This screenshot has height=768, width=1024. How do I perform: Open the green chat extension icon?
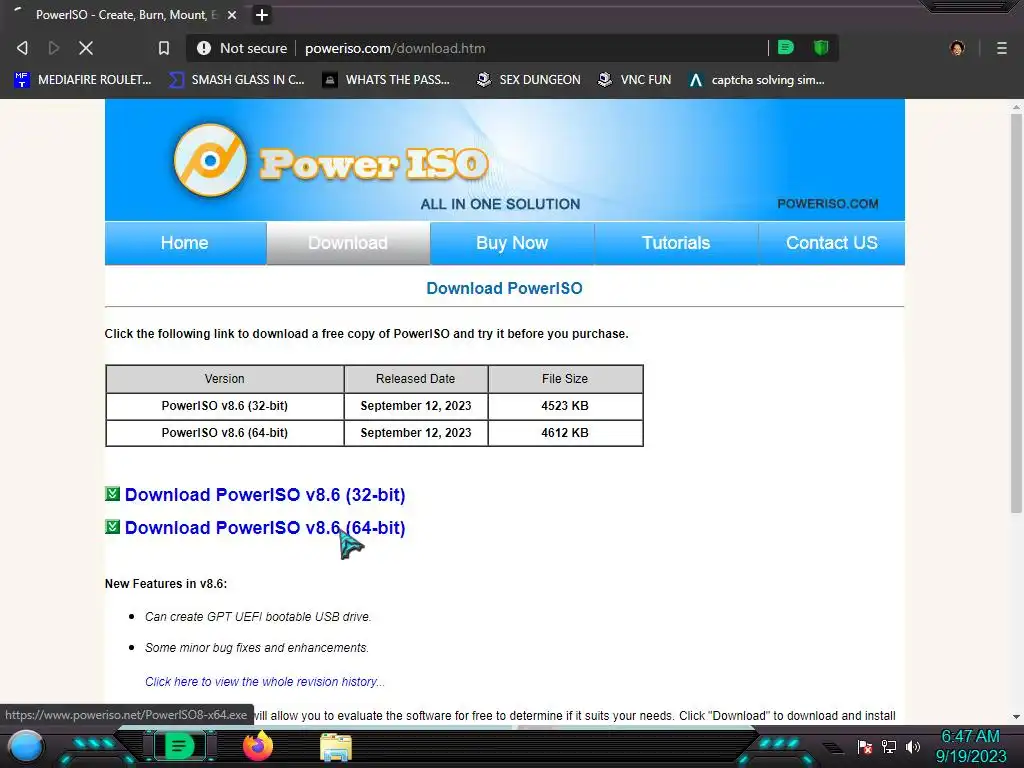click(x=786, y=47)
